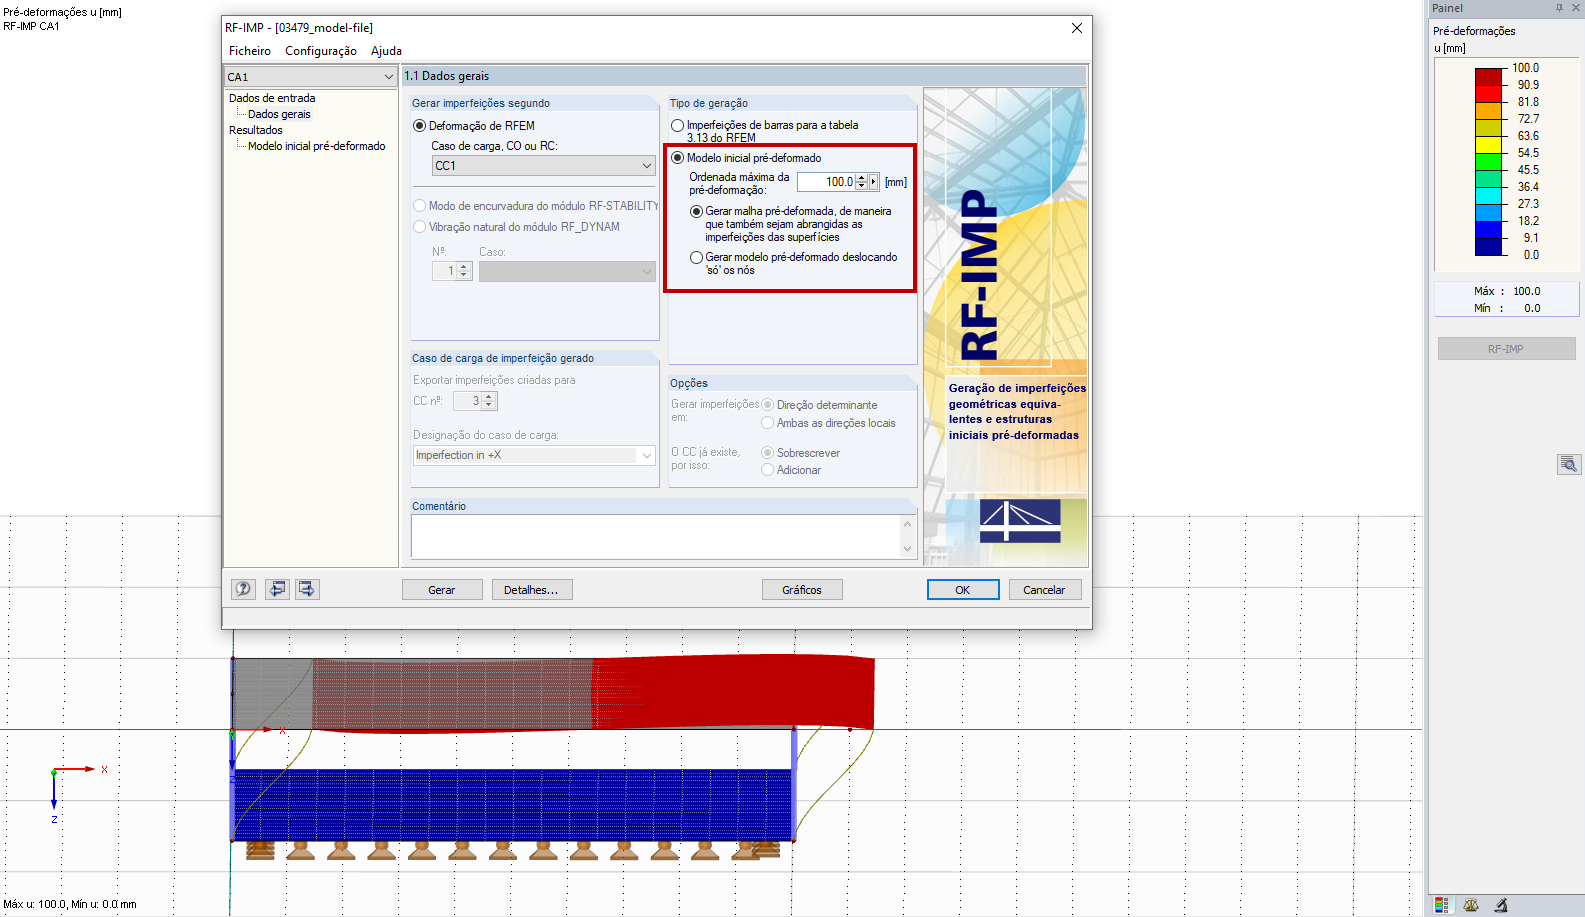Select 'Gerar malha pré-deformada' radio option
The height and width of the screenshot is (917, 1585).
(696, 212)
